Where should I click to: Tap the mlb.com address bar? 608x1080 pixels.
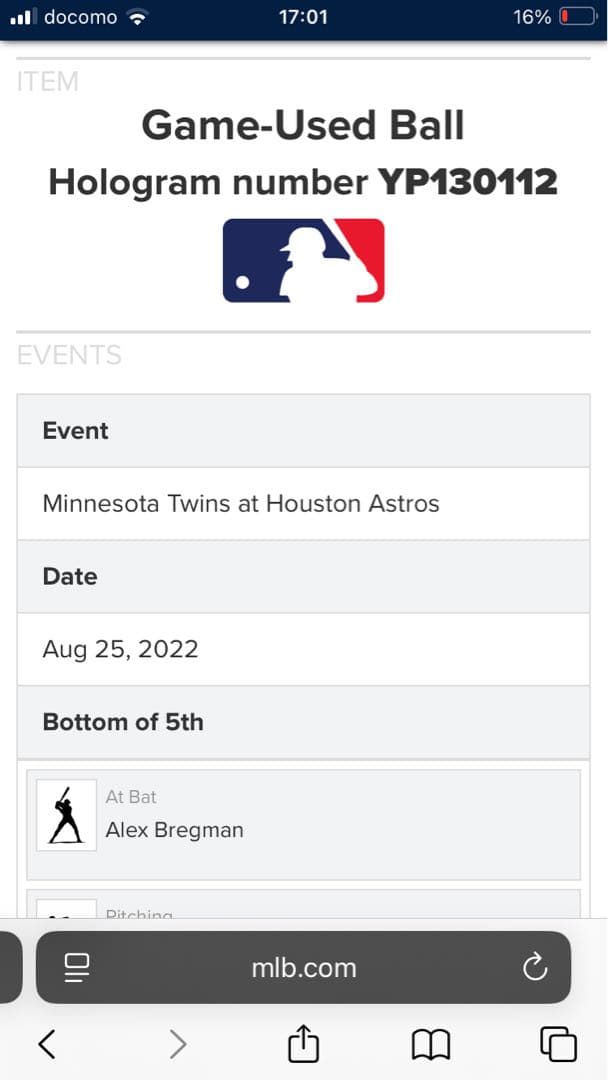304,967
